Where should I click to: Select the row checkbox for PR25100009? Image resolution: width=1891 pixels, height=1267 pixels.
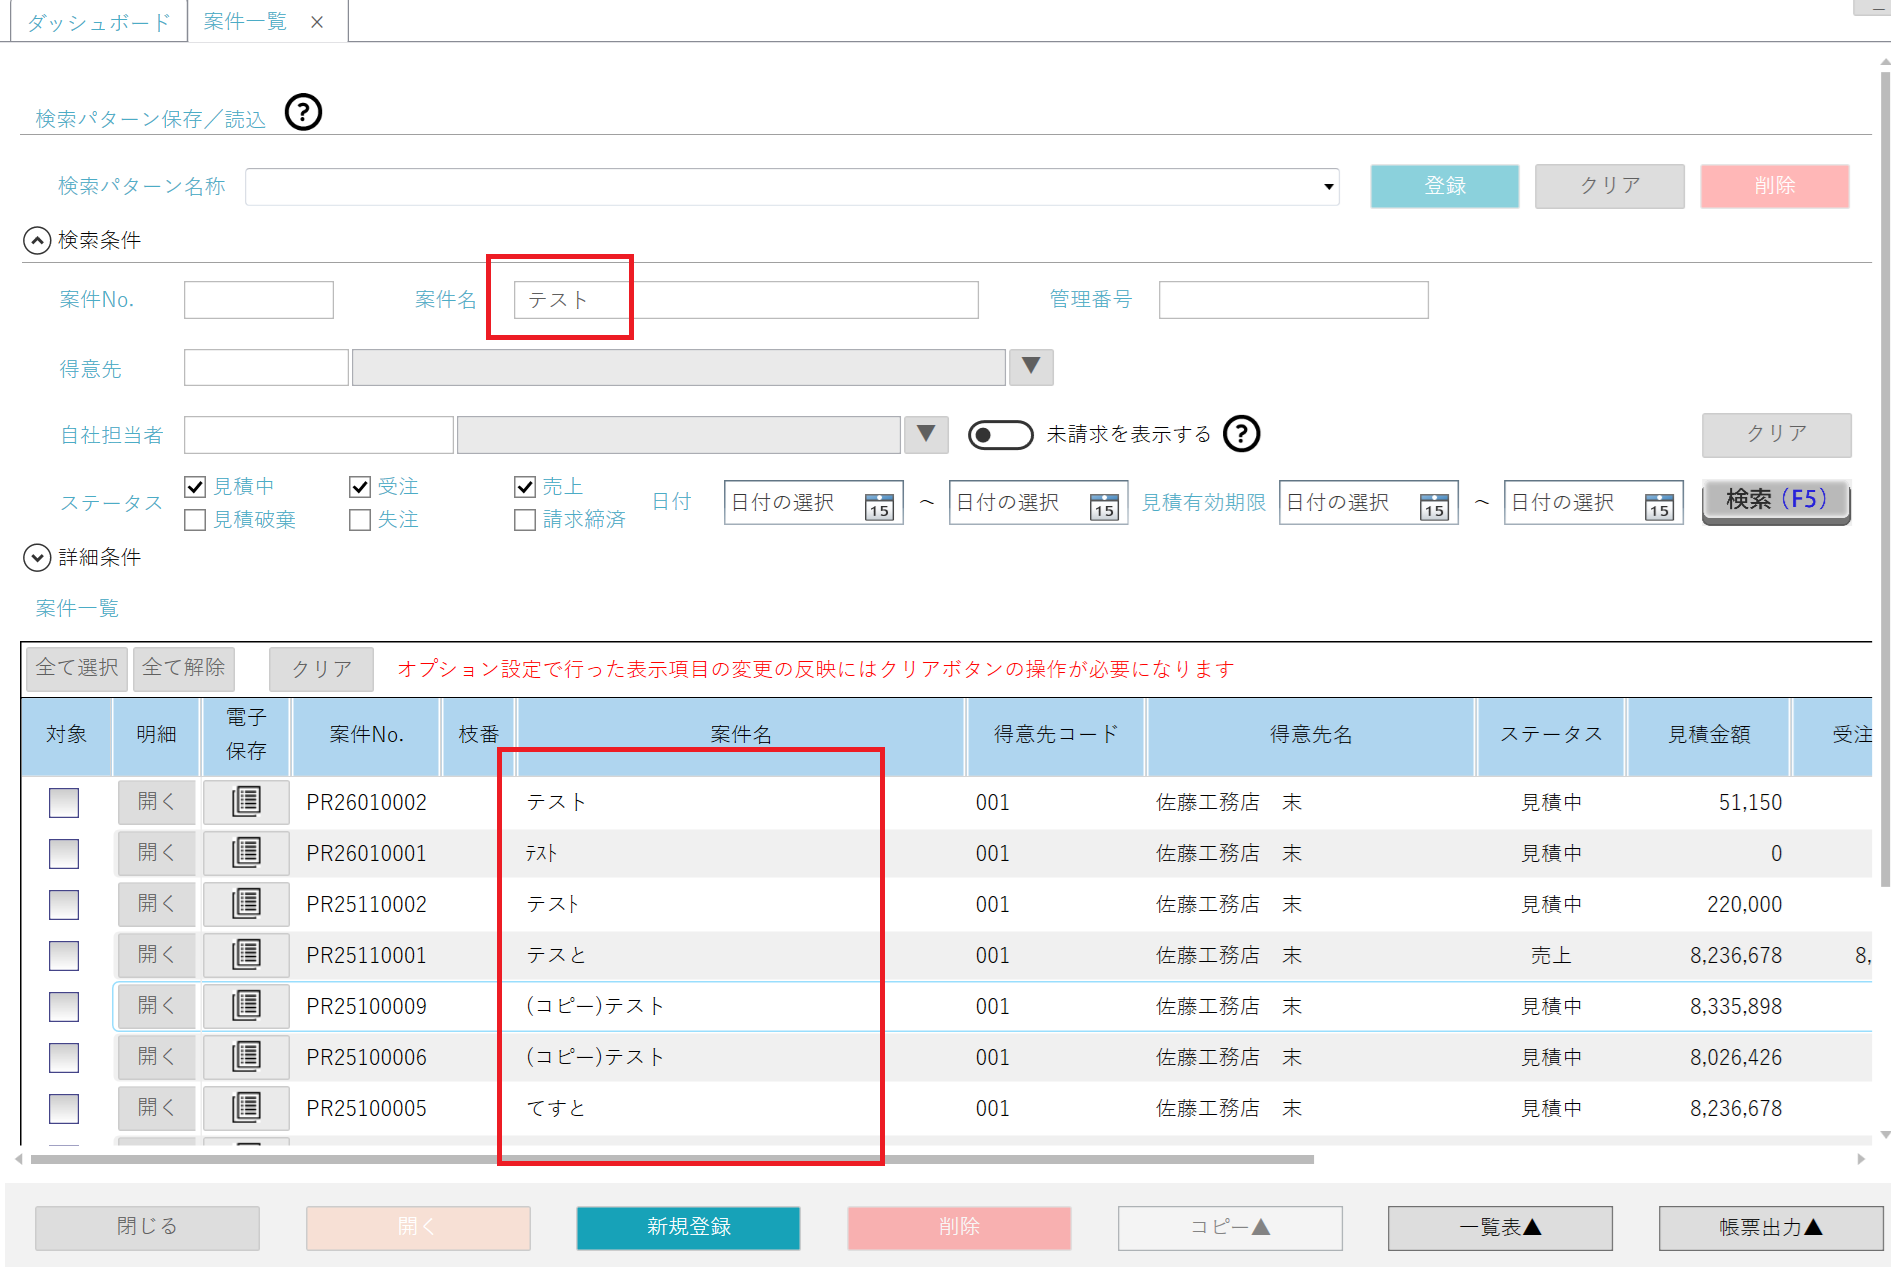64,1006
